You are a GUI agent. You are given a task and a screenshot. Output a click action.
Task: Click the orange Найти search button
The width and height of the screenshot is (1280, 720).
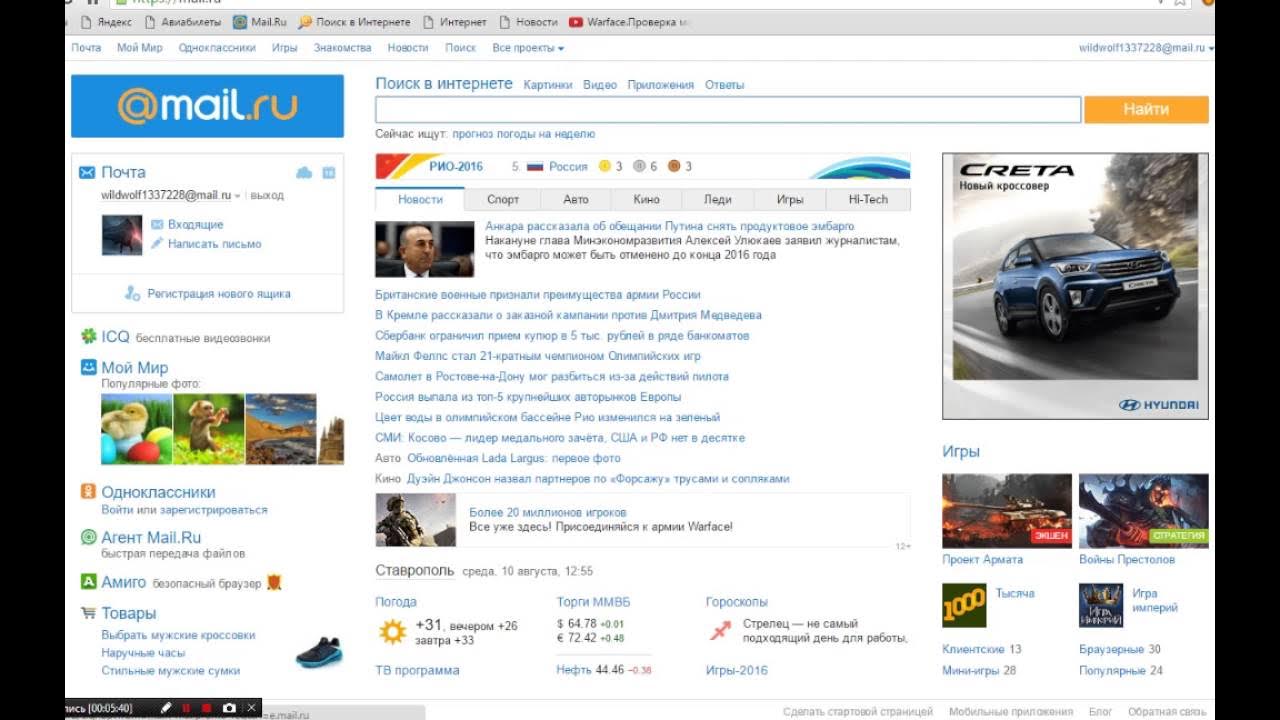click(x=1146, y=110)
